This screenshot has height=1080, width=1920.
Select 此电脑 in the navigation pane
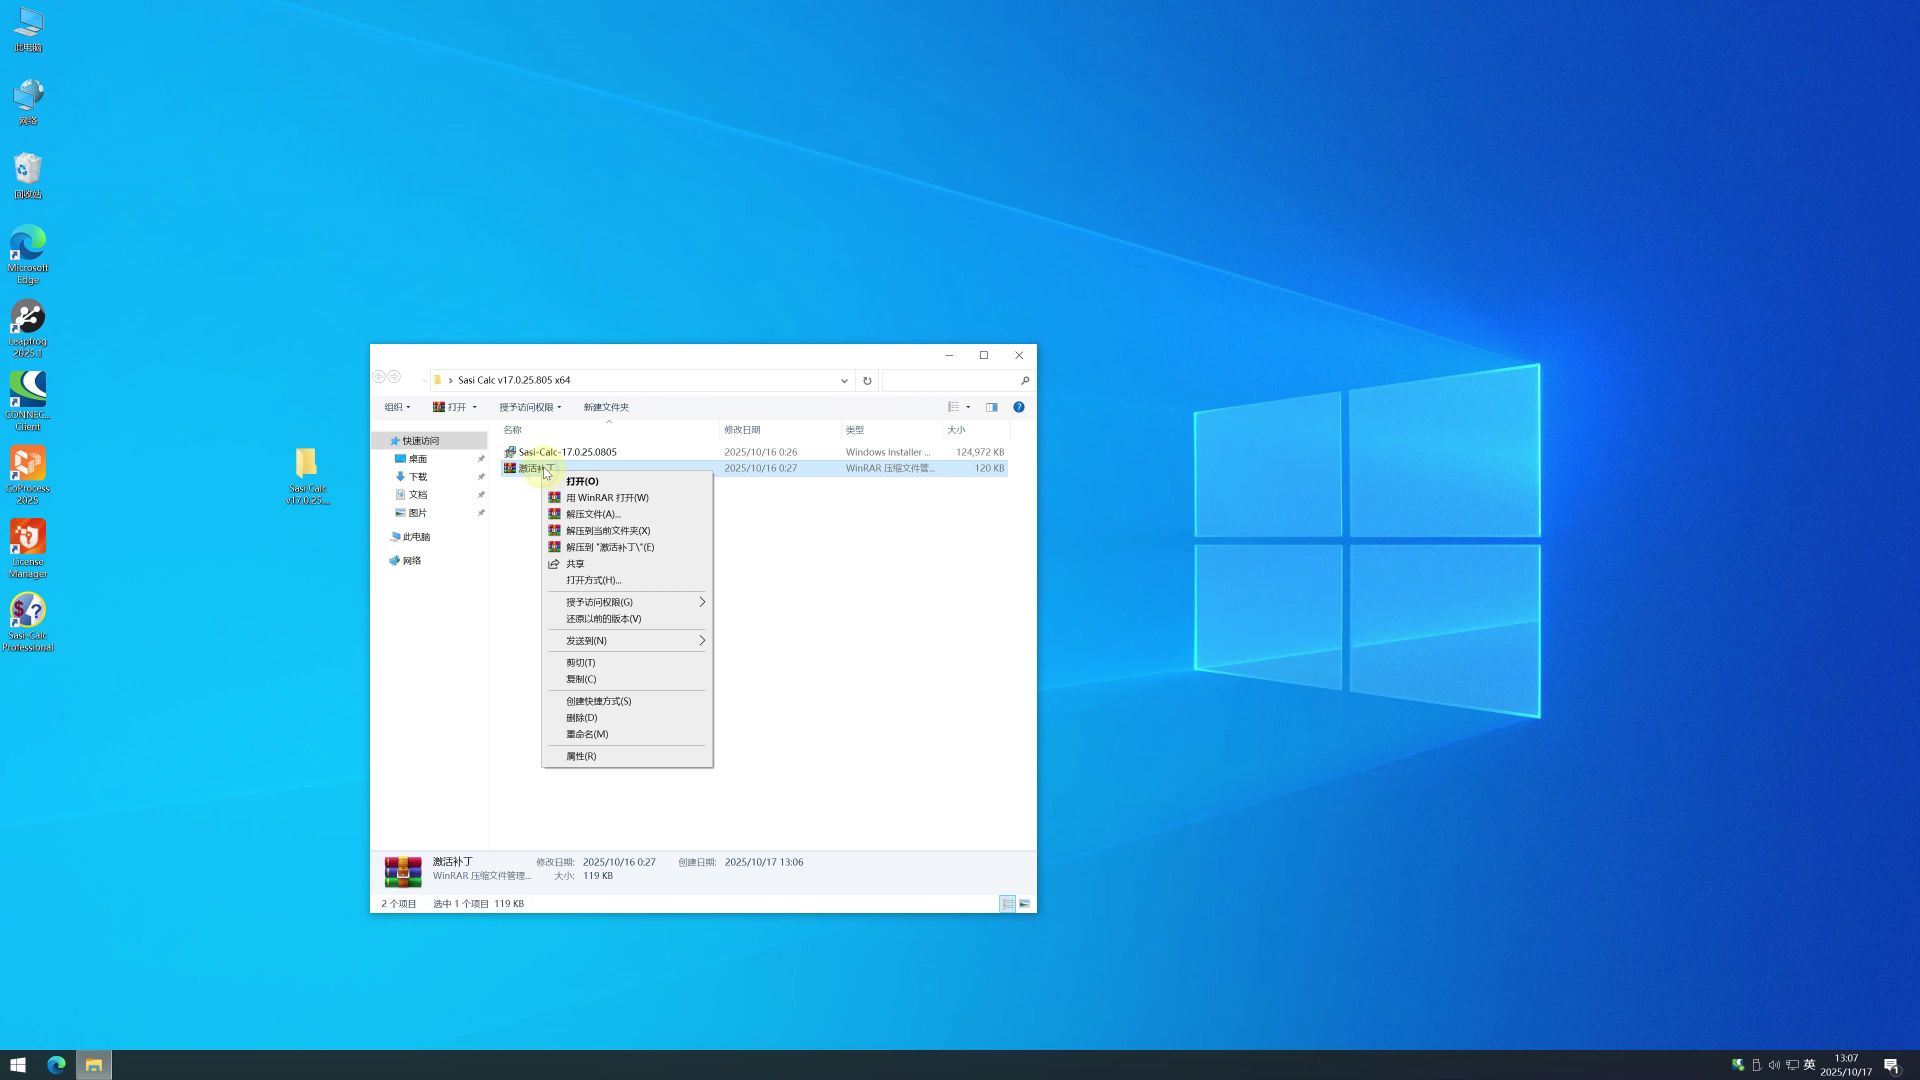tap(416, 537)
